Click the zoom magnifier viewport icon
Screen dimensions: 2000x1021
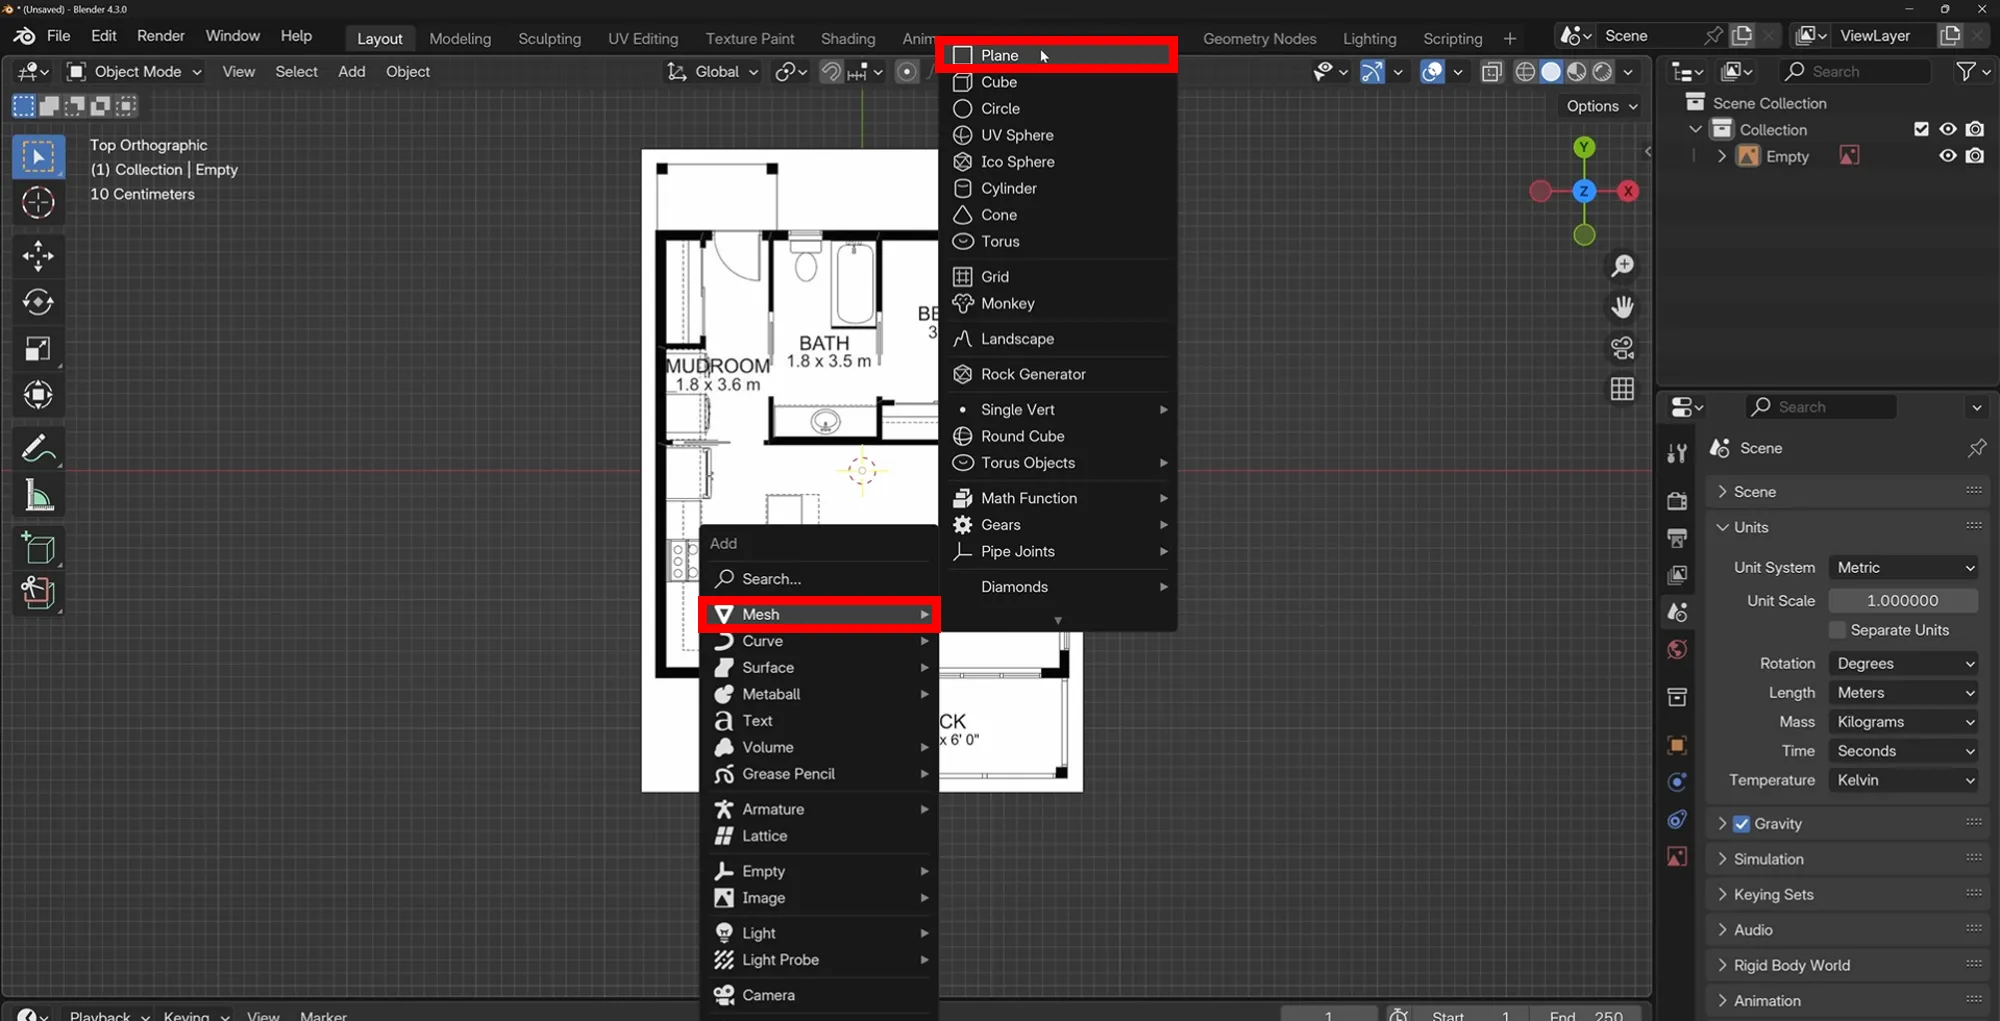(x=1622, y=266)
